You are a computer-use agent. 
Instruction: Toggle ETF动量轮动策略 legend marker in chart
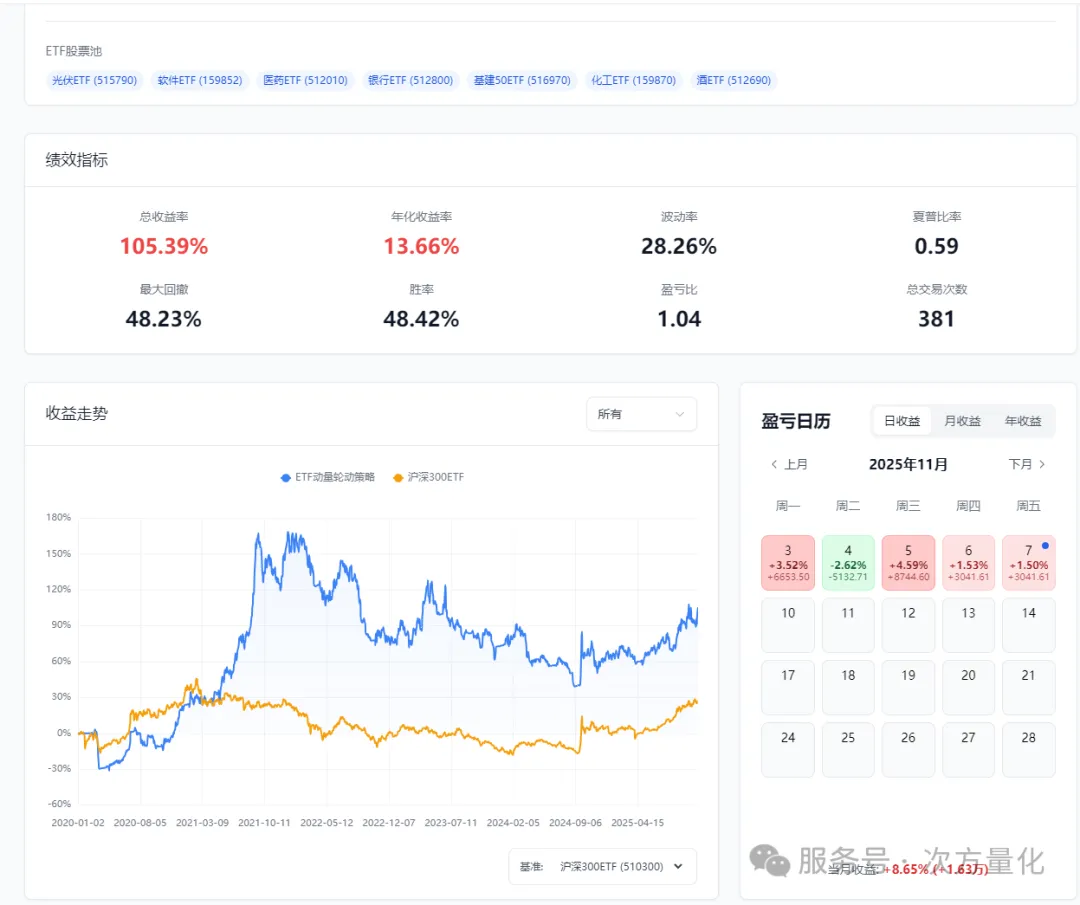coord(286,478)
